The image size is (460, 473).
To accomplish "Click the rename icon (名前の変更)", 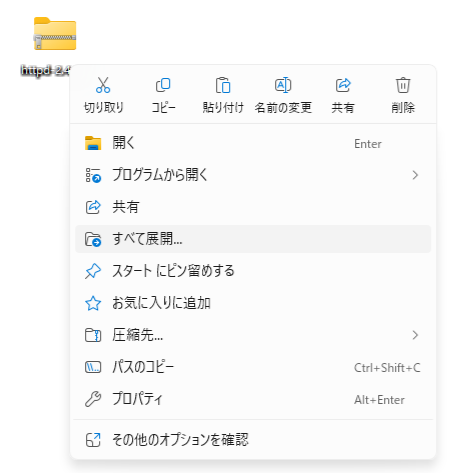I will tap(283, 85).
